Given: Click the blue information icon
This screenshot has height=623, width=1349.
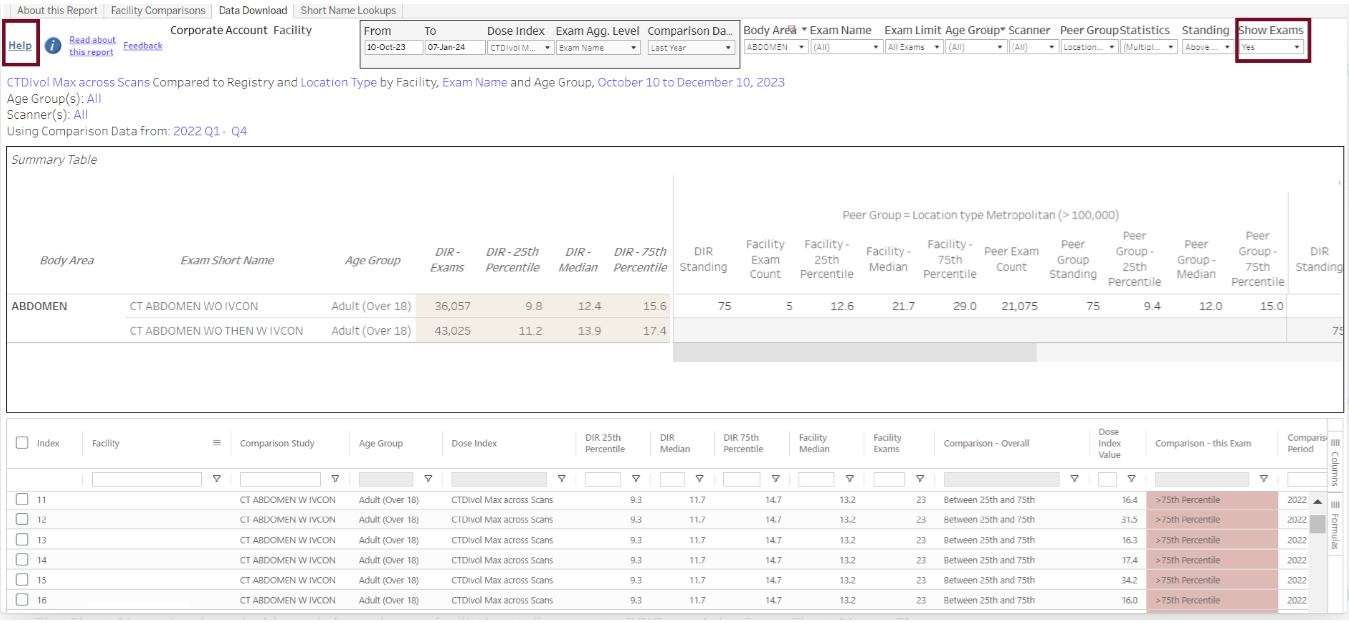Looking at the screenshot, I should tap(54, 46).
